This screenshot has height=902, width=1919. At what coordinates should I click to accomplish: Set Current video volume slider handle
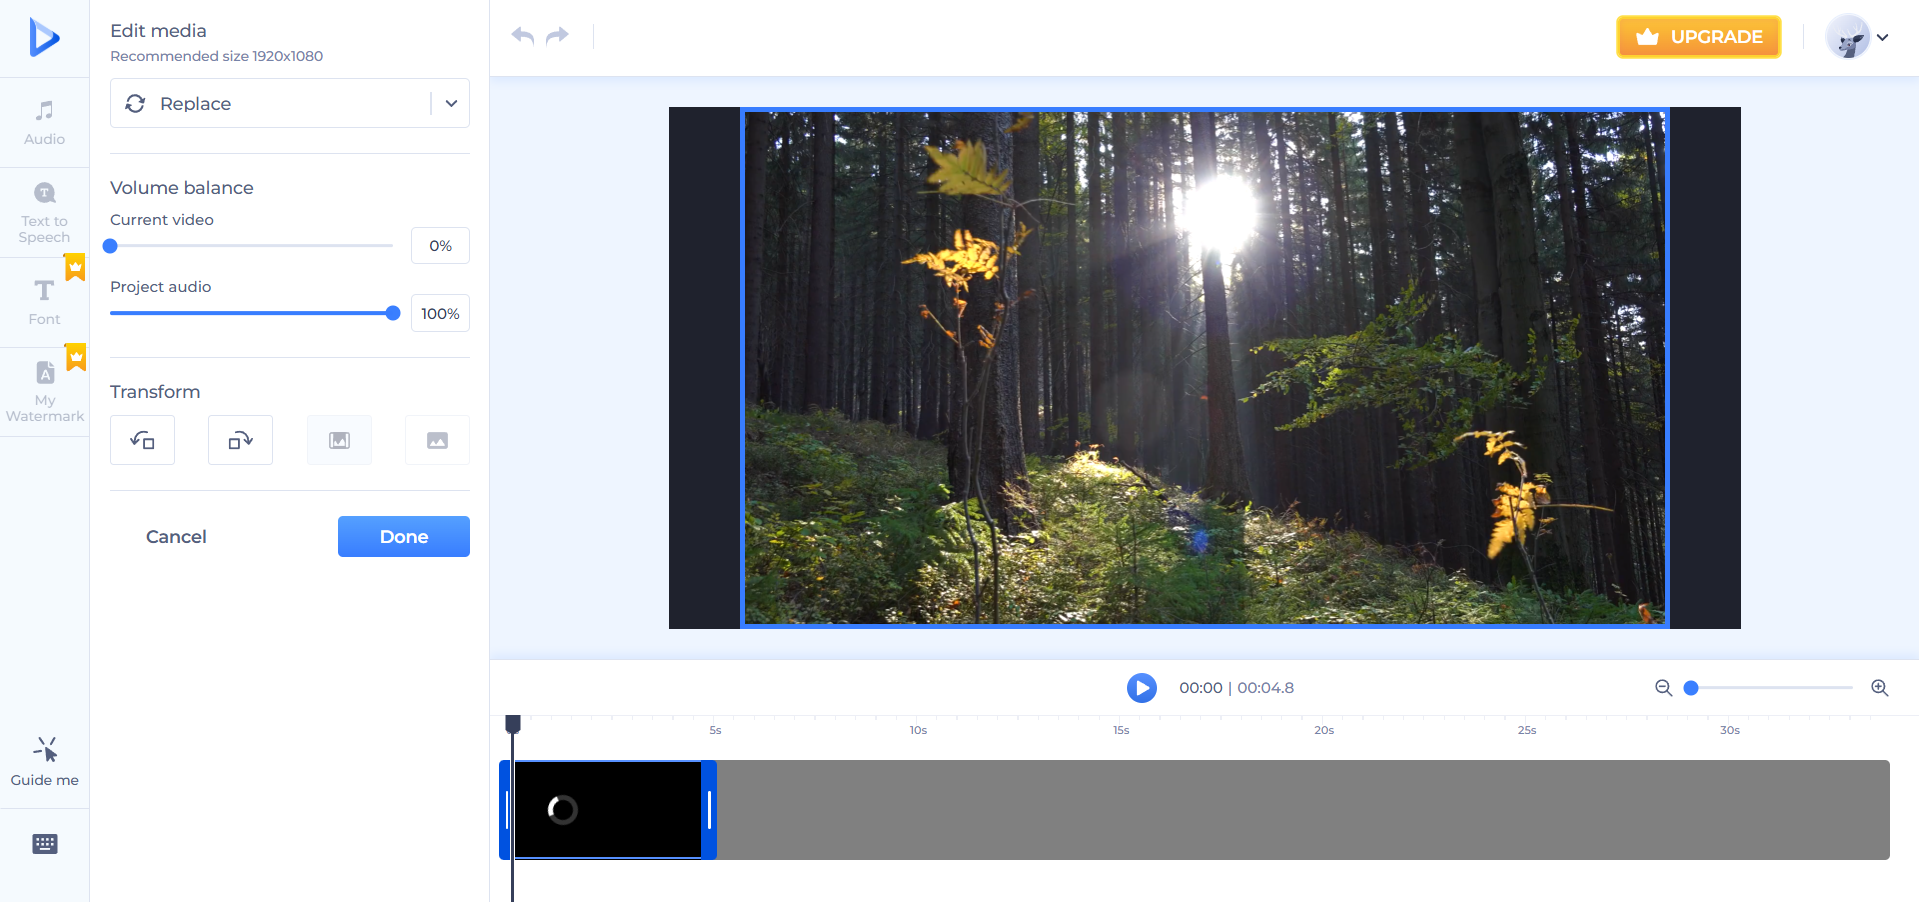point(110,245)
